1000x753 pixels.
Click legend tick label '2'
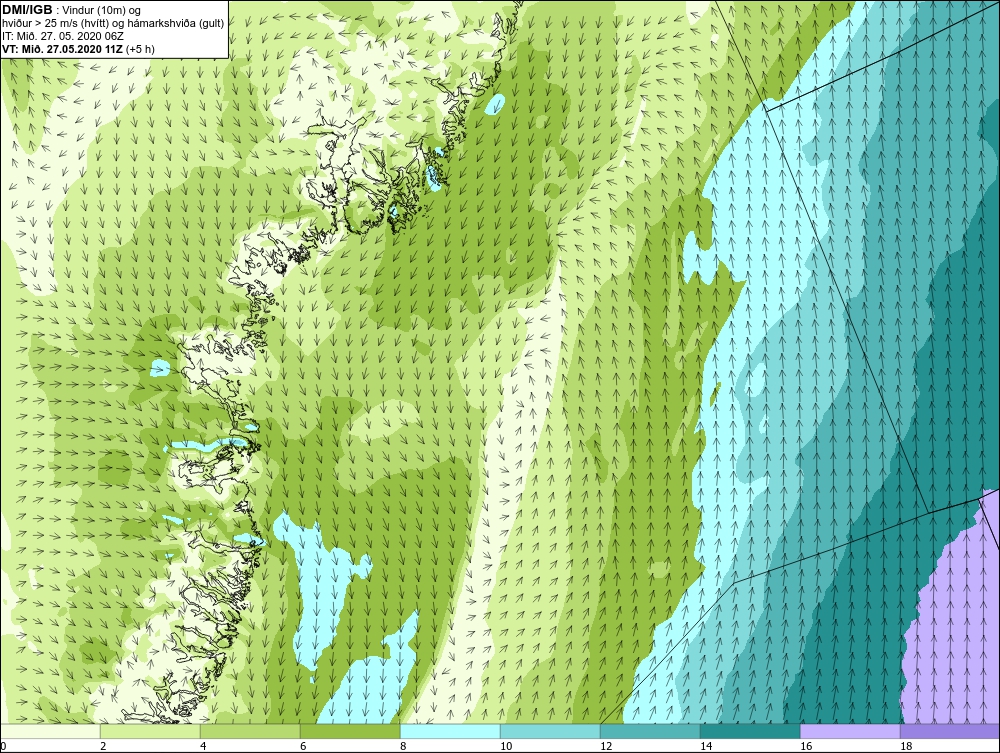(103, 747)
